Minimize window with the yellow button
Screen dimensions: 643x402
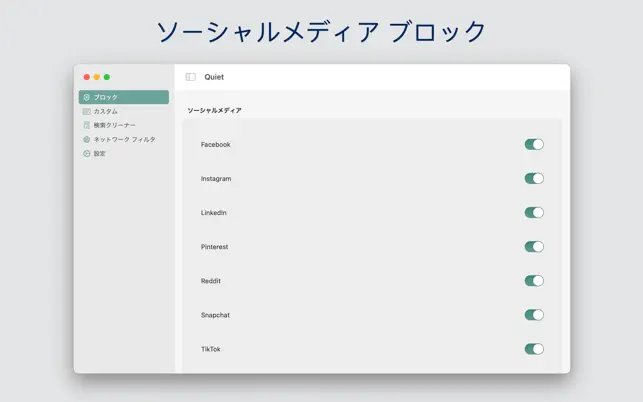97,77
